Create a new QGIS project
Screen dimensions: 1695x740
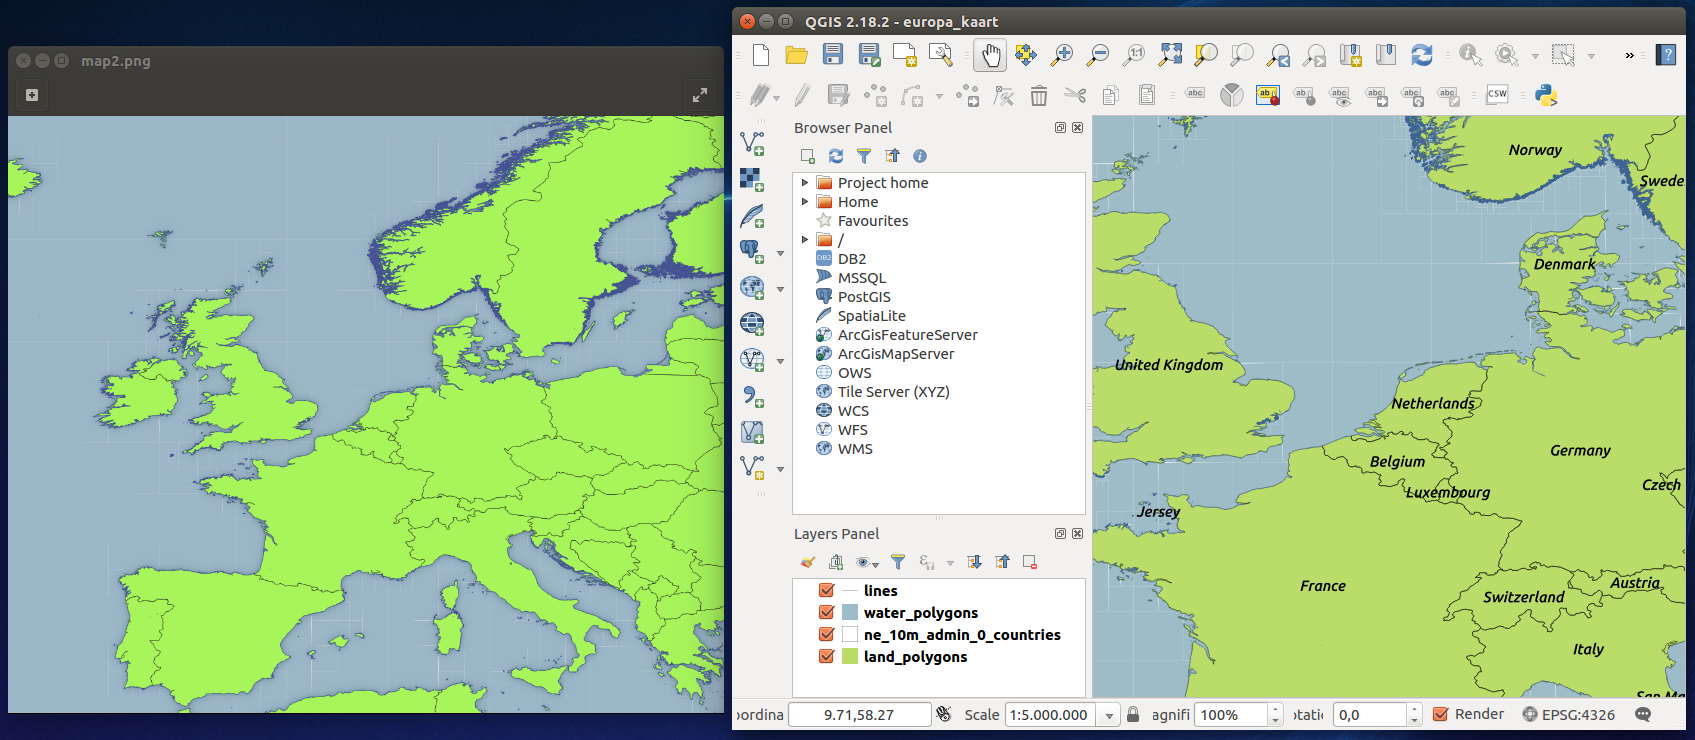click(761, 55)
